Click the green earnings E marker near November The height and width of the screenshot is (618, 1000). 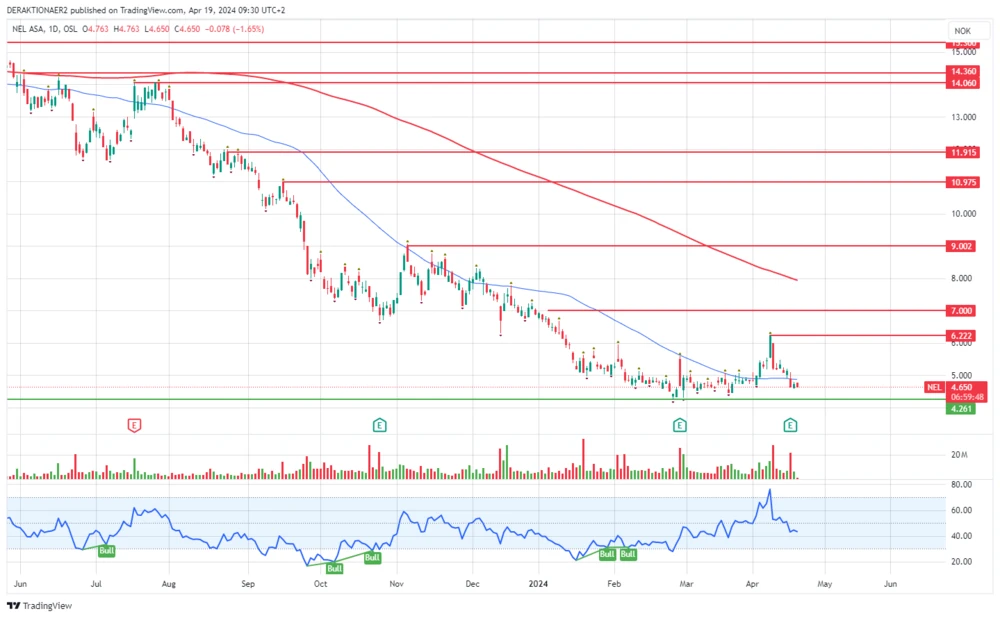[380, 425]
